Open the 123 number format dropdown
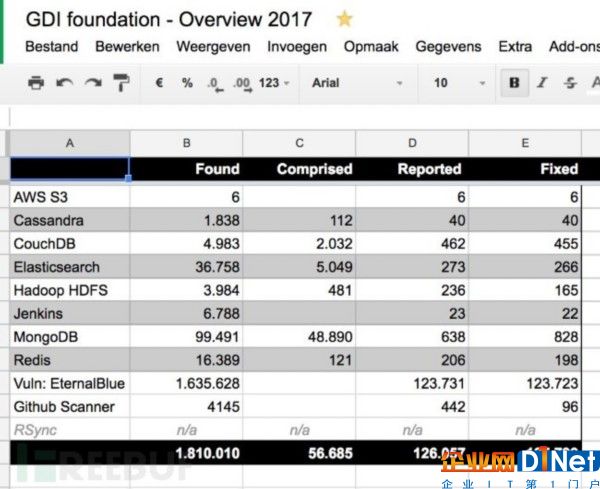 pos(274,83)
